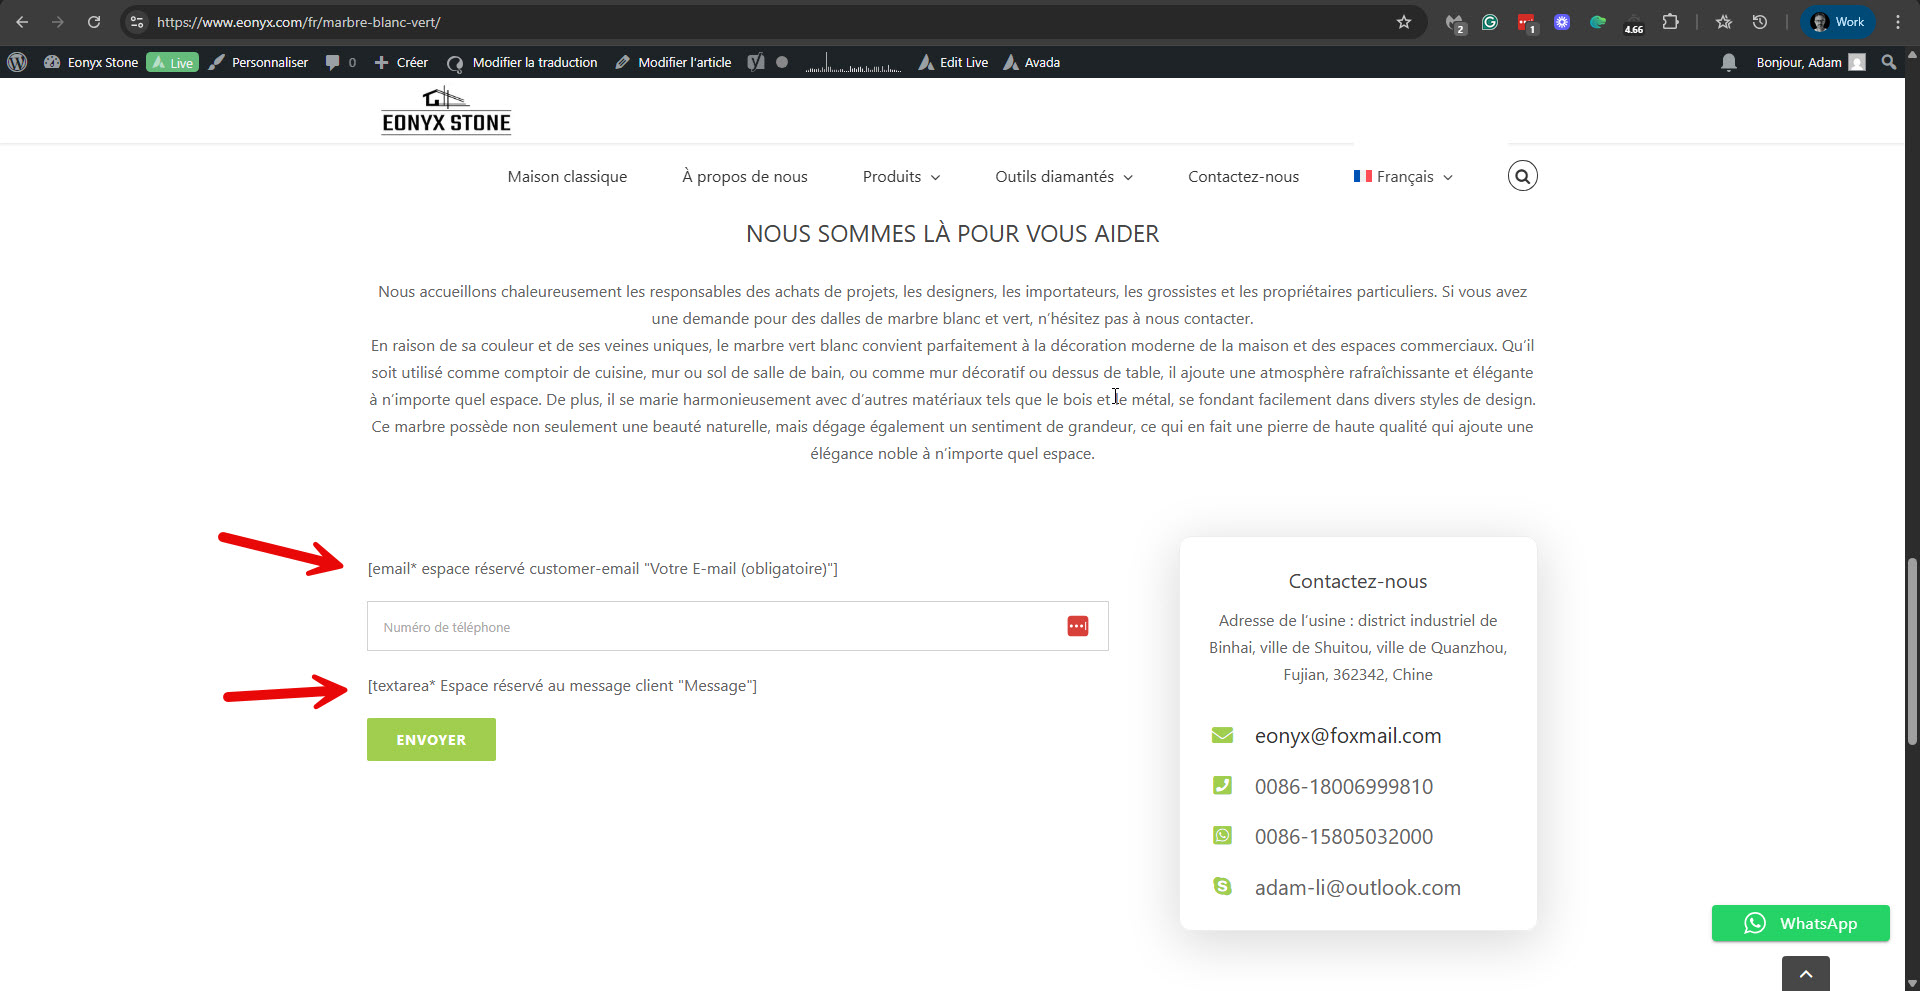Click the WordPress logo in admin bar
Screen dimensions: 1920x991
click(17, 62)
